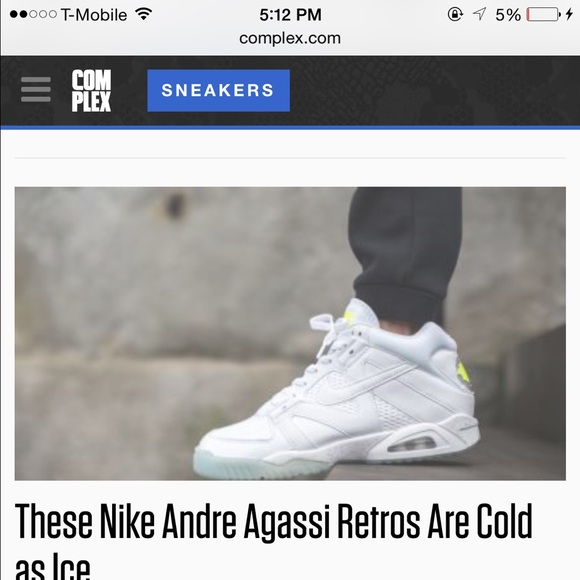Select the Sneakers section button
This screenshot has height=580, width=580.
218,91
